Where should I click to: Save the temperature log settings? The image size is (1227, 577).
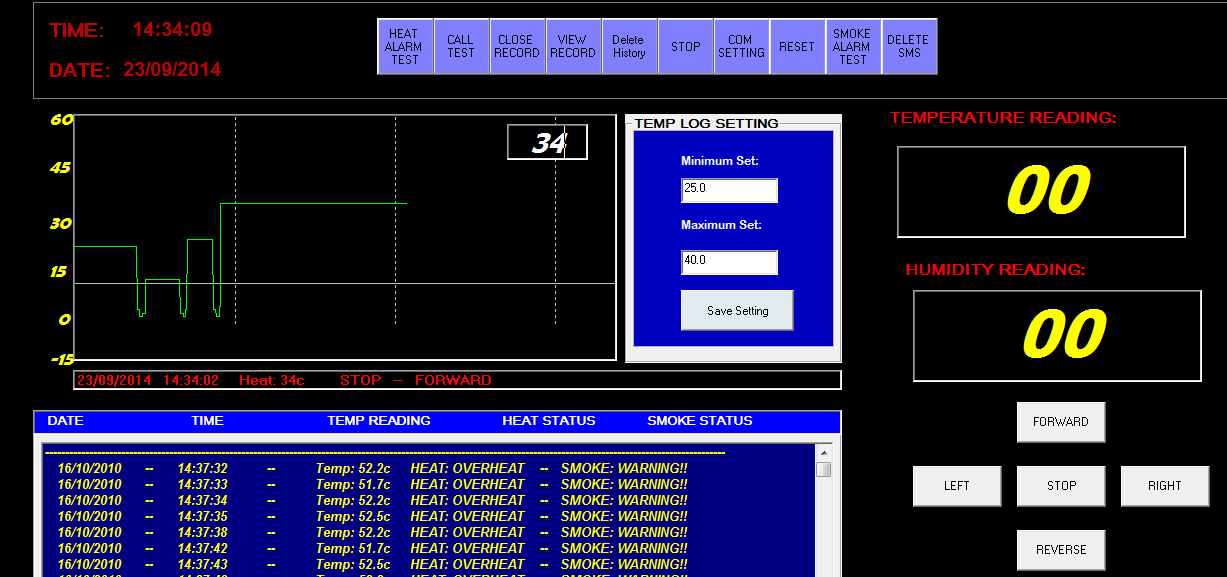pyautogui.click(x=736, y=310)
